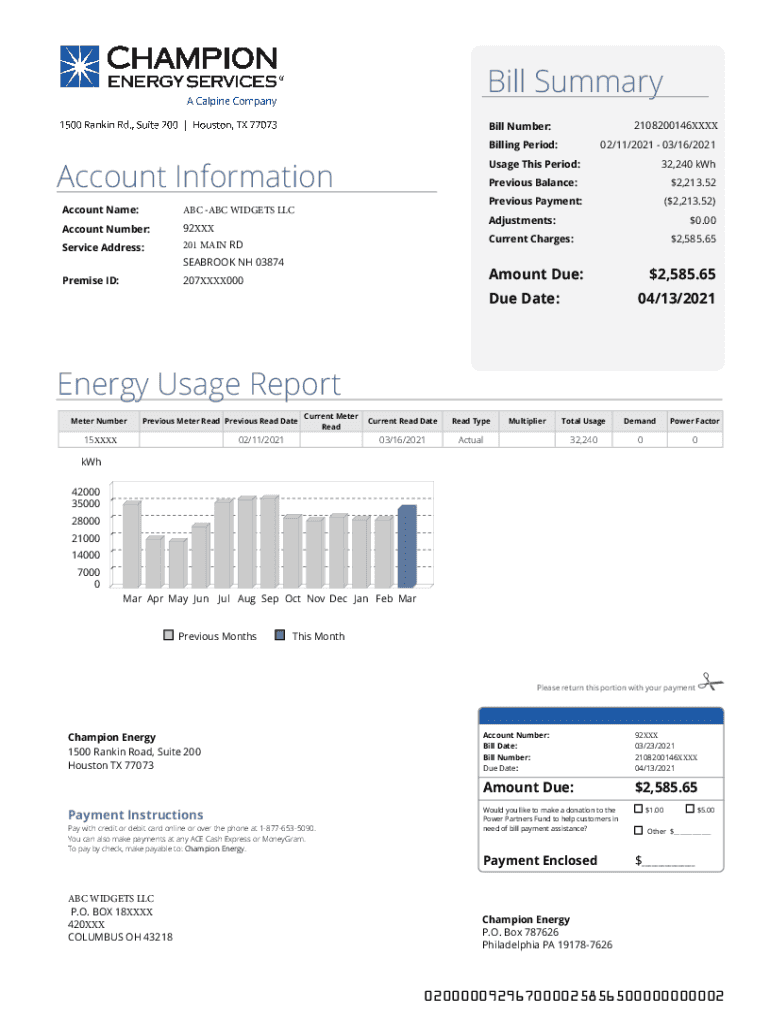Click the Bill Summary heading
The height and width of the screenshot is (1024, 770).
click(575, 82)
